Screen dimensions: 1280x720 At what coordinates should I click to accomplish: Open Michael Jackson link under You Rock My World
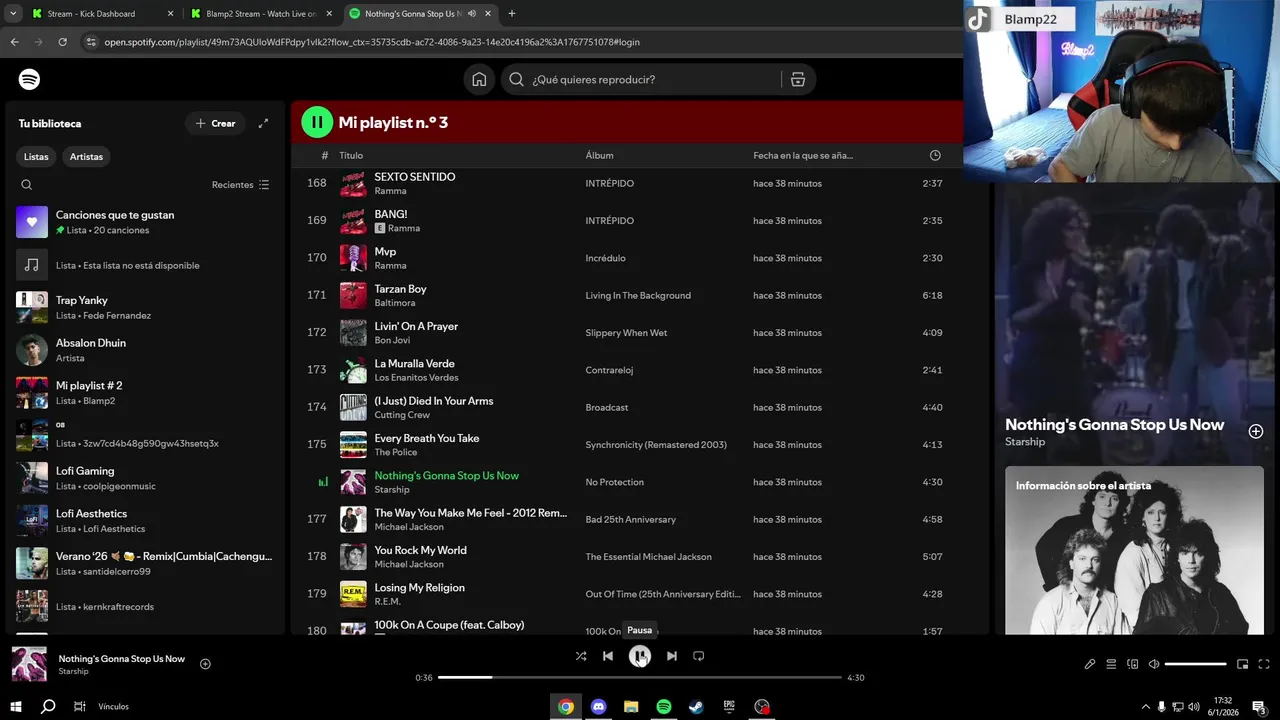click(x=409, y=564)
